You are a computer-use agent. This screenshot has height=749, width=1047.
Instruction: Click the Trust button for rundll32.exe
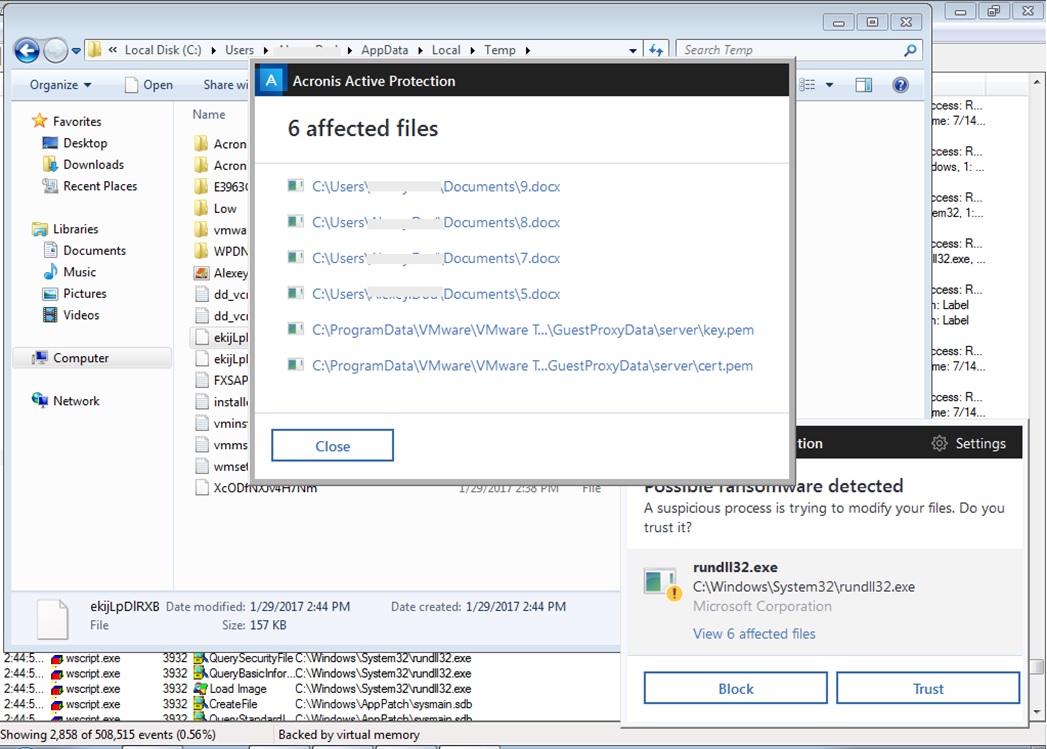click(x=927, y=688)
